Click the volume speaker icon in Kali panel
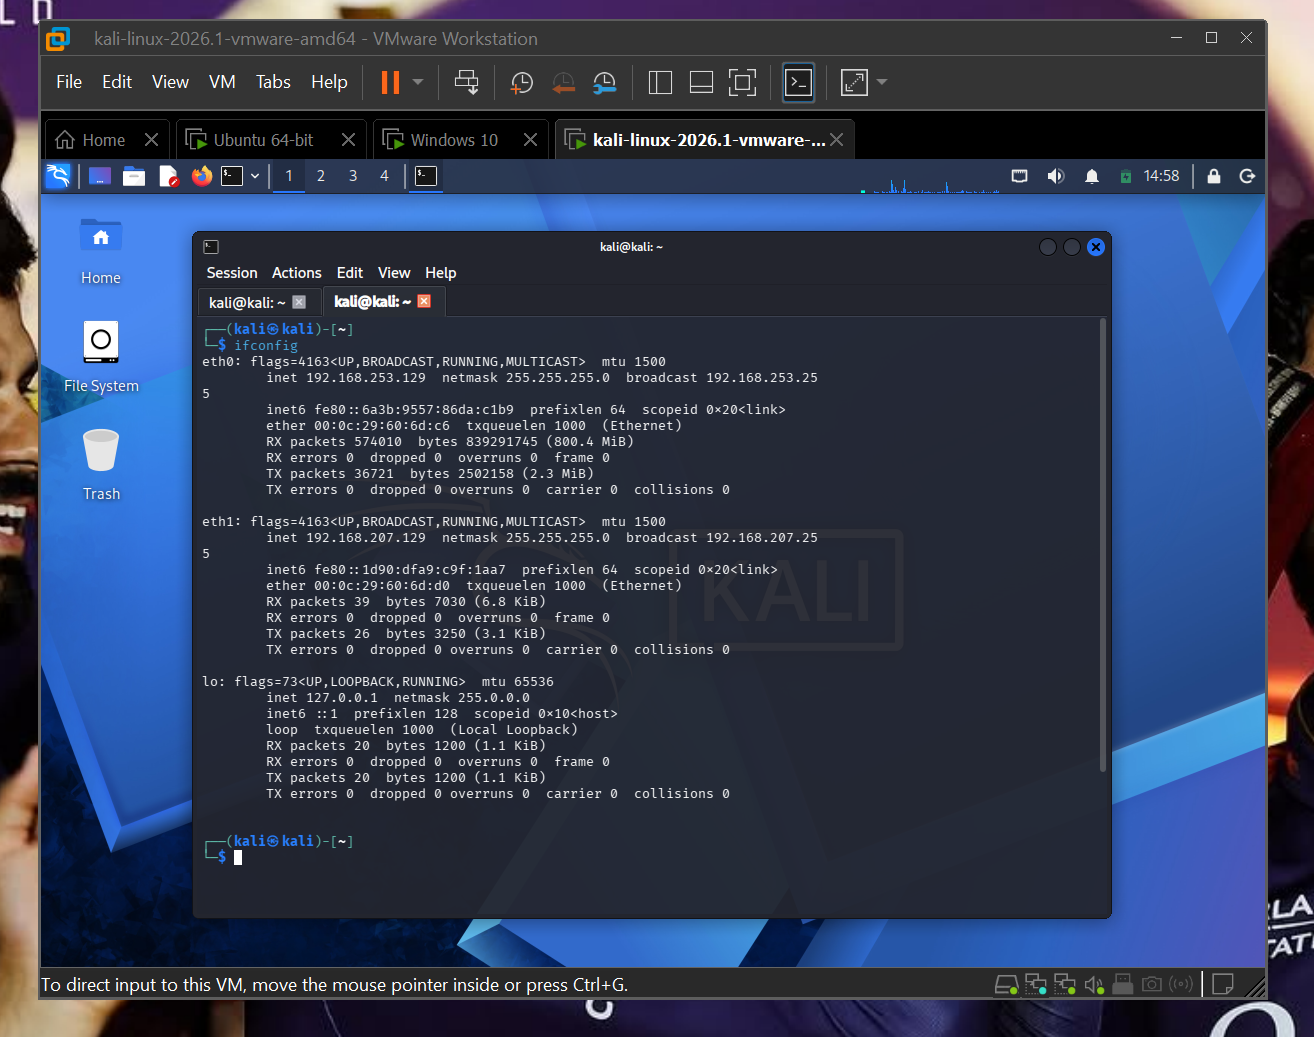 coord(1056,176)
